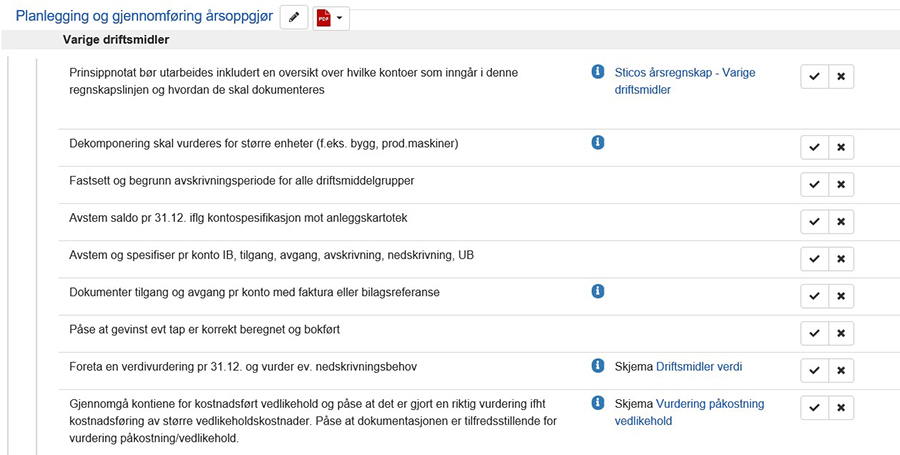This screenshot has height=455, width=900.
Task: Click the pencil edit icon beside the title
Action: pyautogui.click(x=294, y=18)
